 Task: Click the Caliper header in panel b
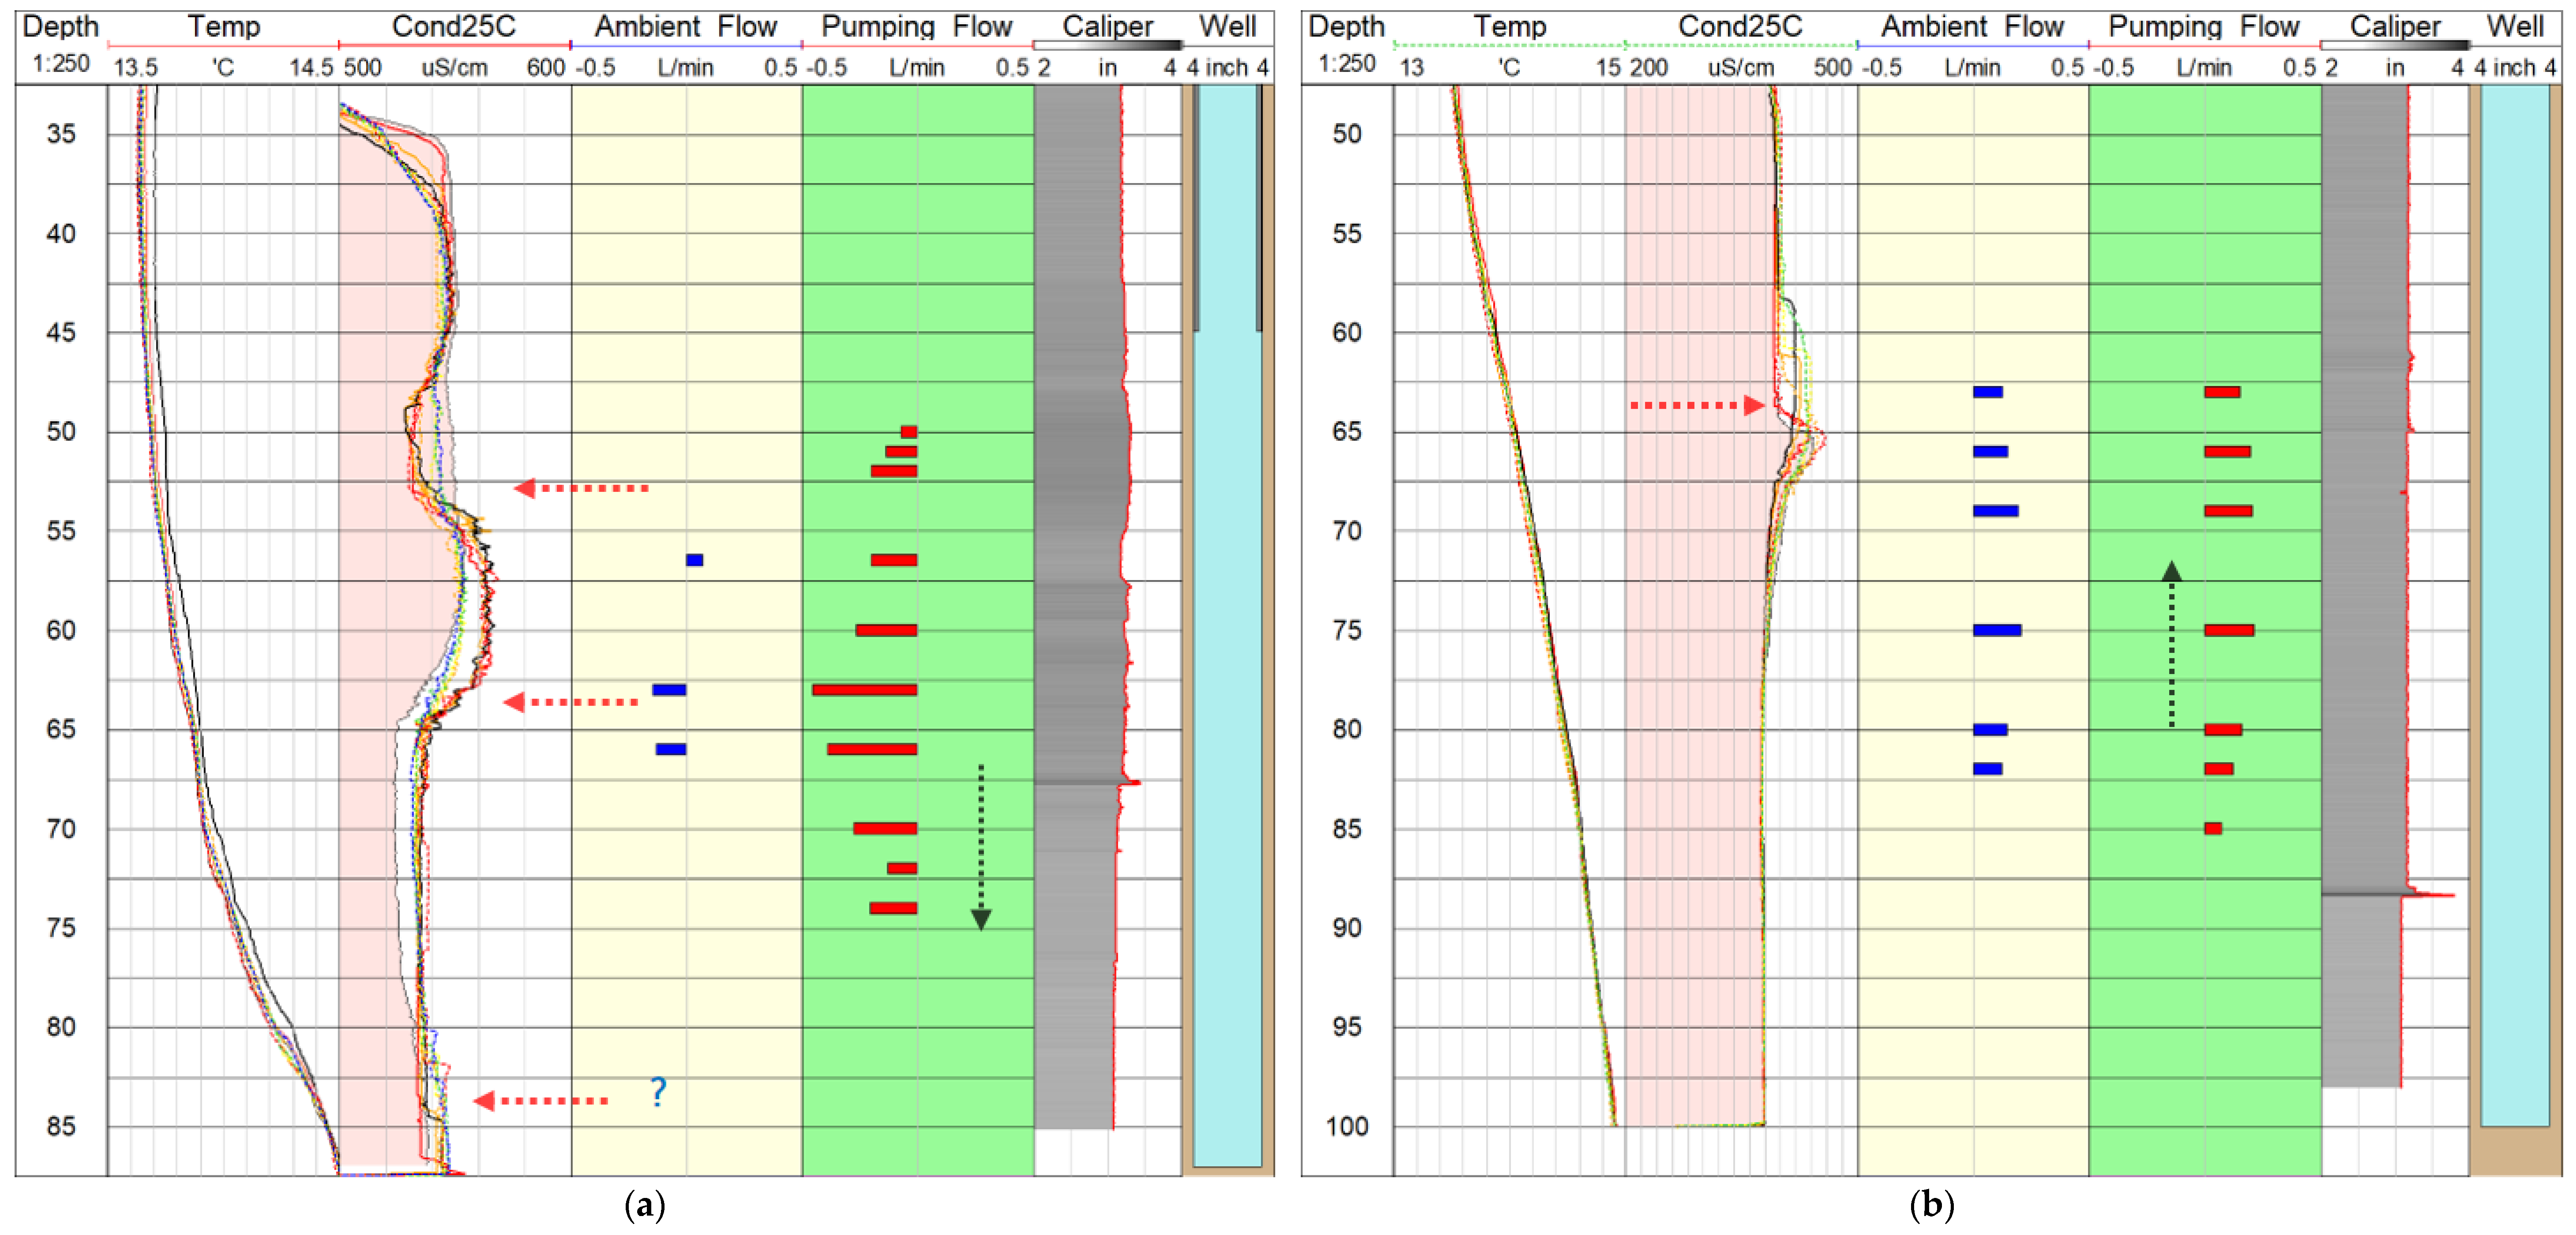(2395, 26)
